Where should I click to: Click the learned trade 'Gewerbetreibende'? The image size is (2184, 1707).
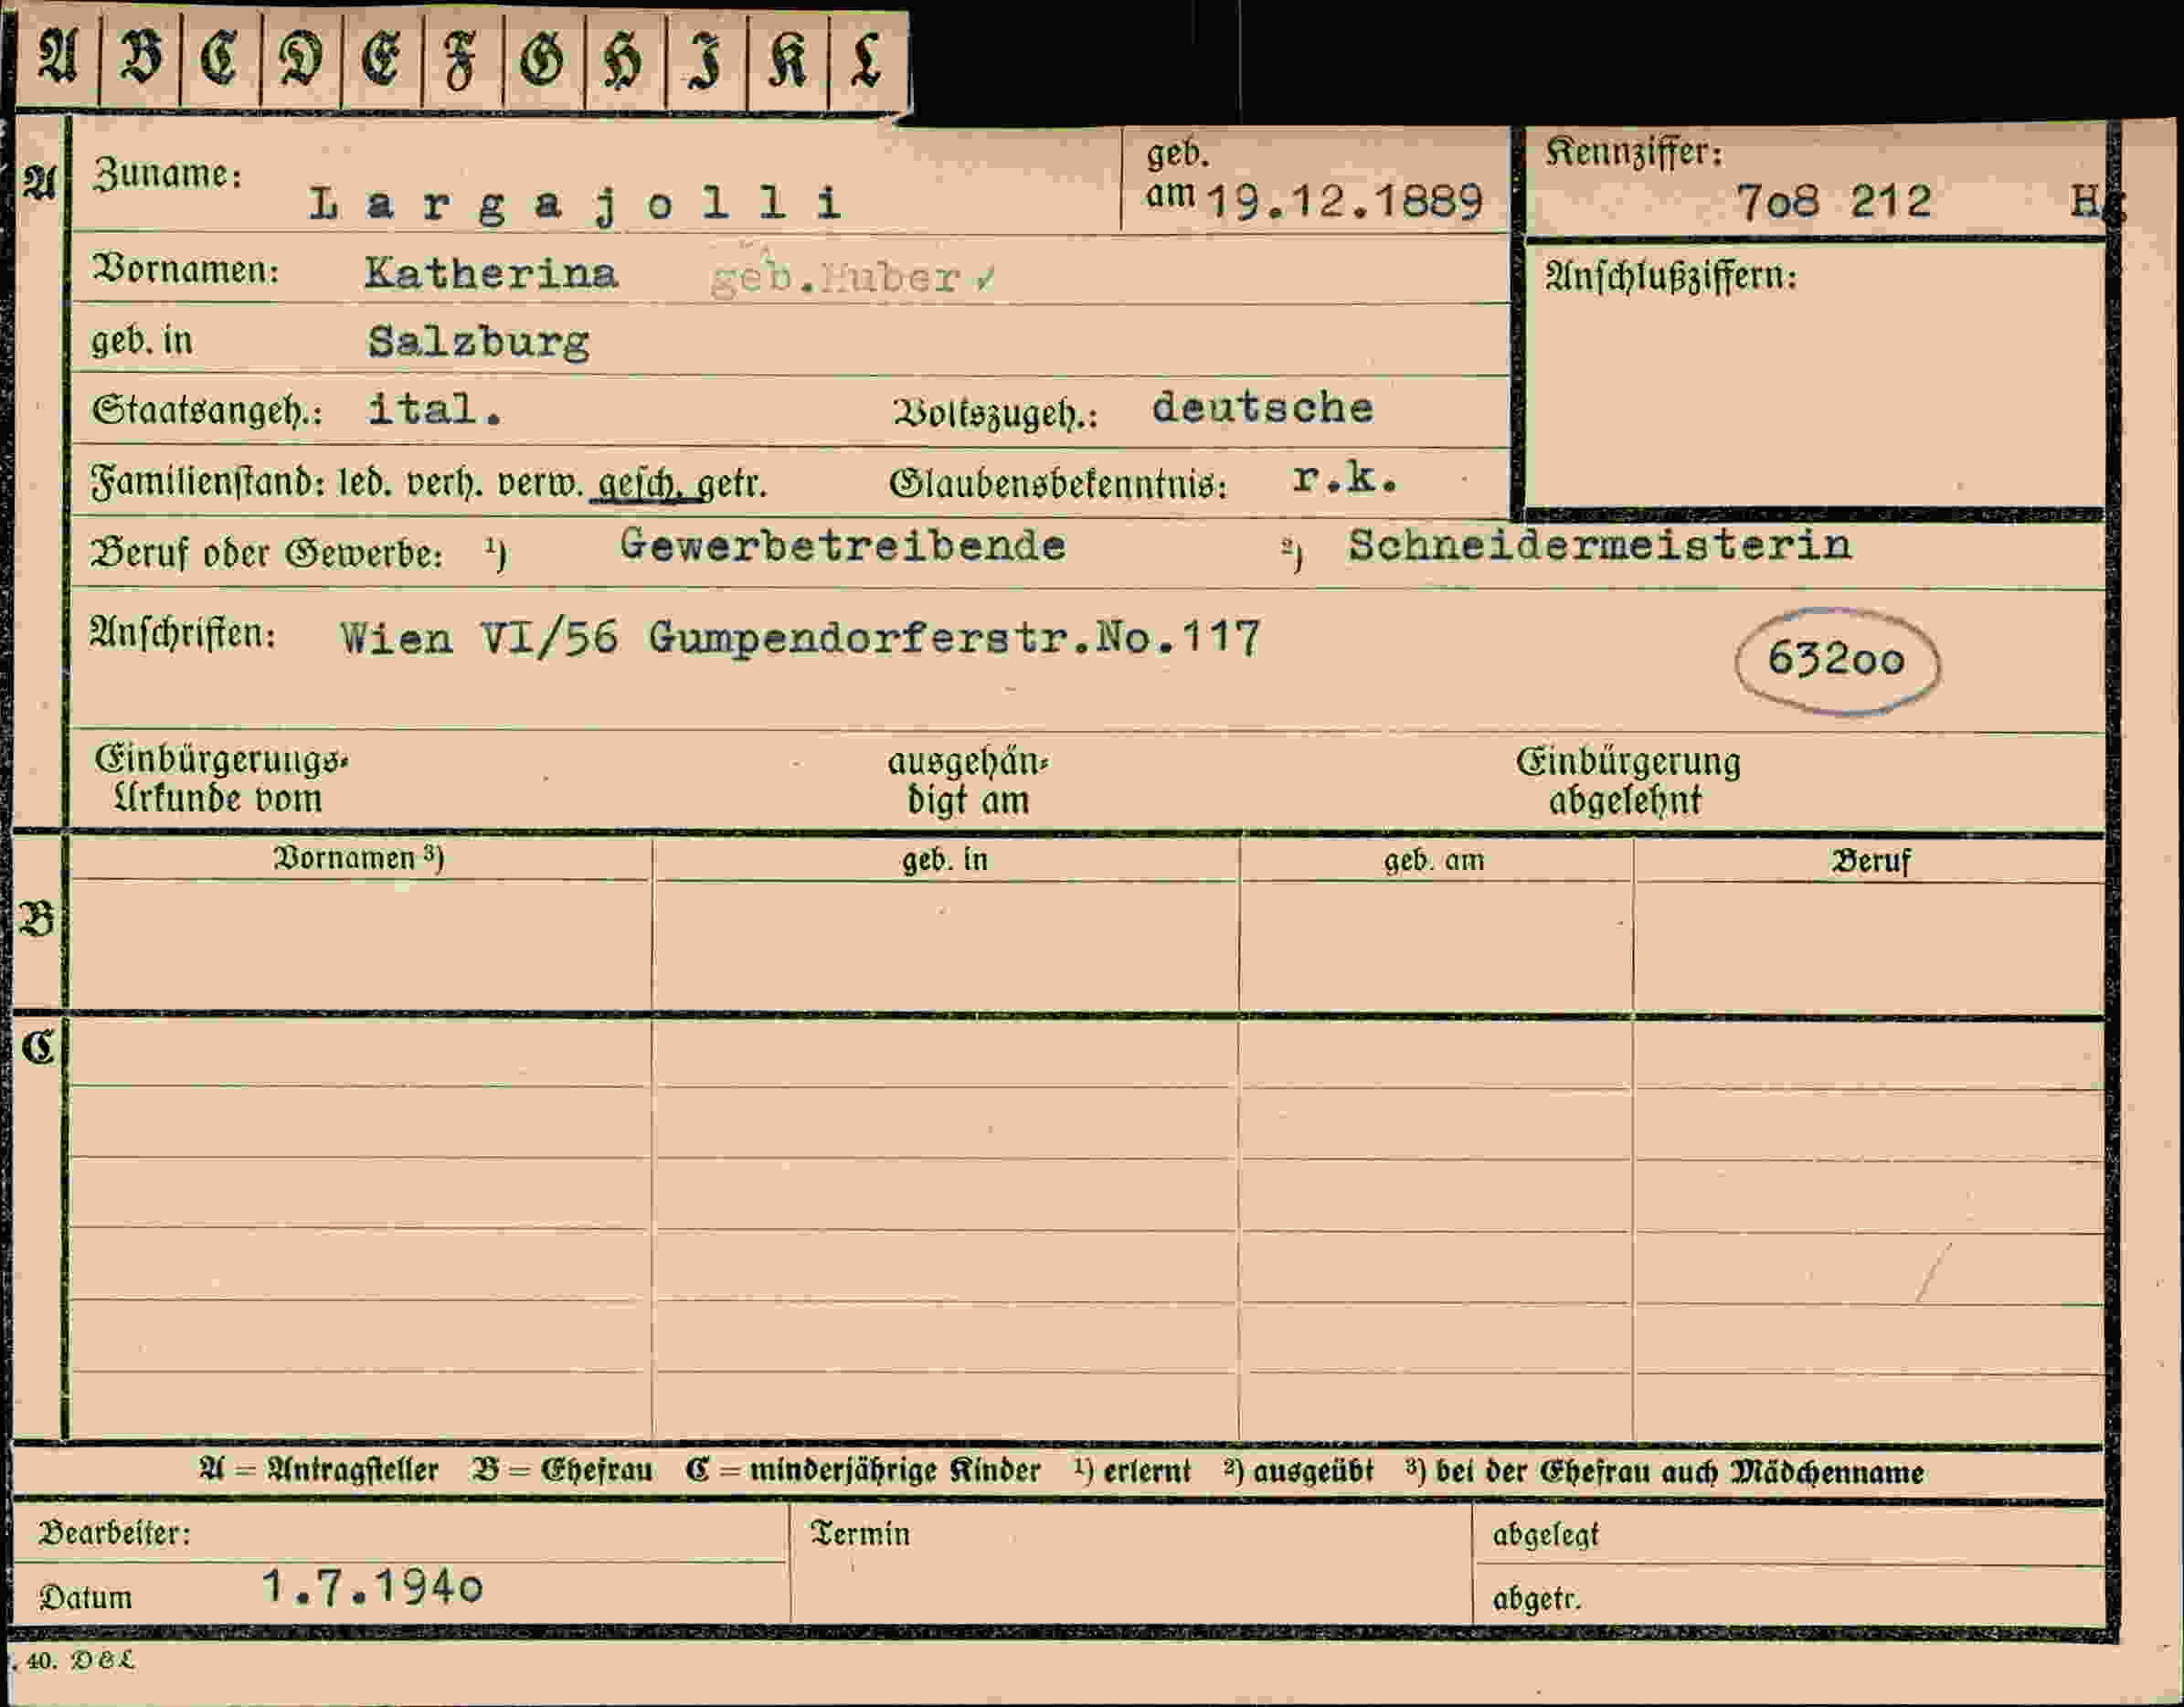[842, 545]
